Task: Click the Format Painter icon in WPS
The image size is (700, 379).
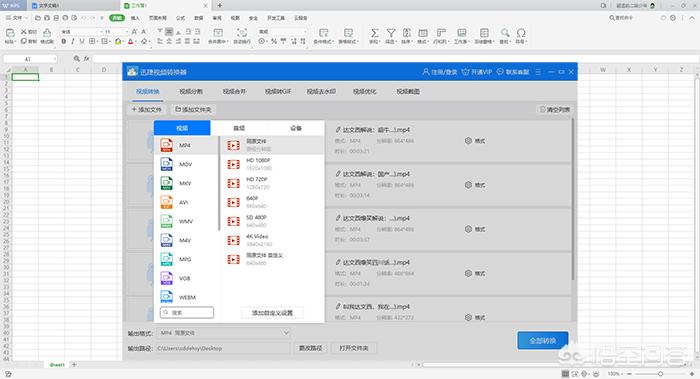Action: point(47,33)
